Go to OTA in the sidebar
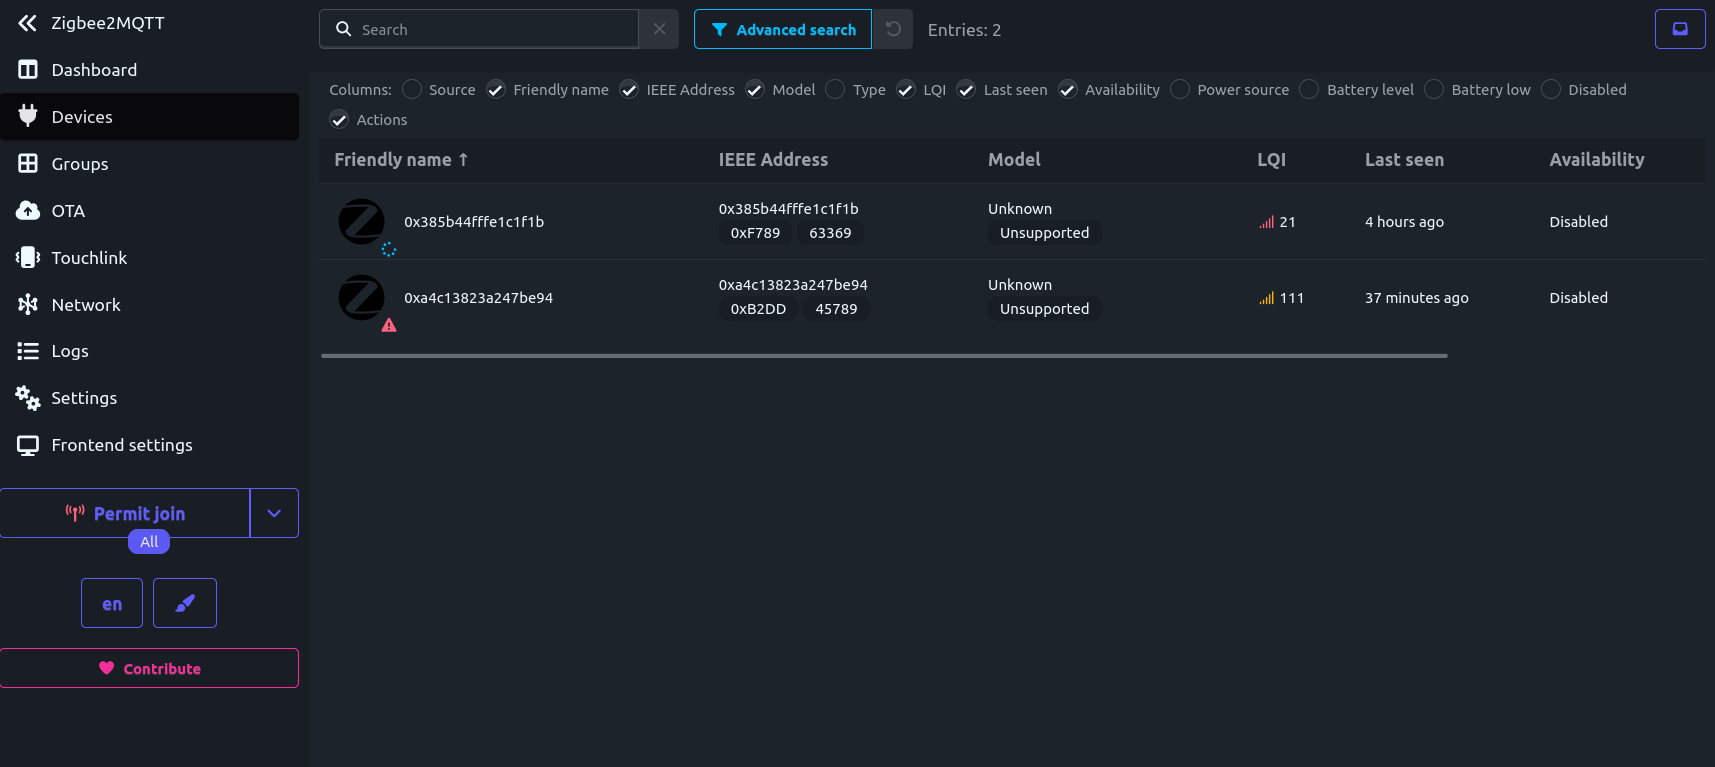 point(68,211)
